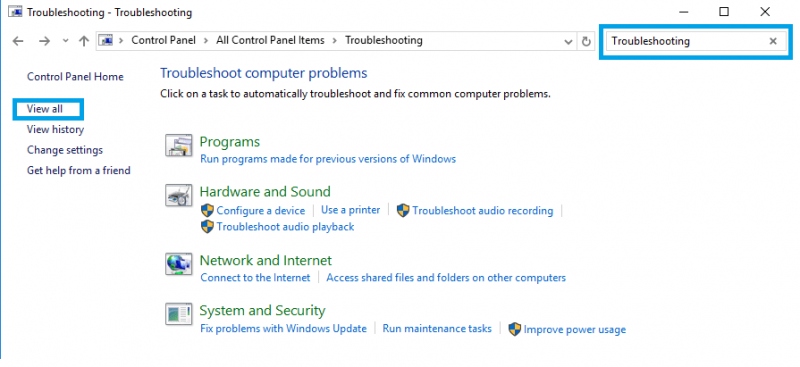
Task: Navigate up one level with up arrow
Action: coord(84,41)
